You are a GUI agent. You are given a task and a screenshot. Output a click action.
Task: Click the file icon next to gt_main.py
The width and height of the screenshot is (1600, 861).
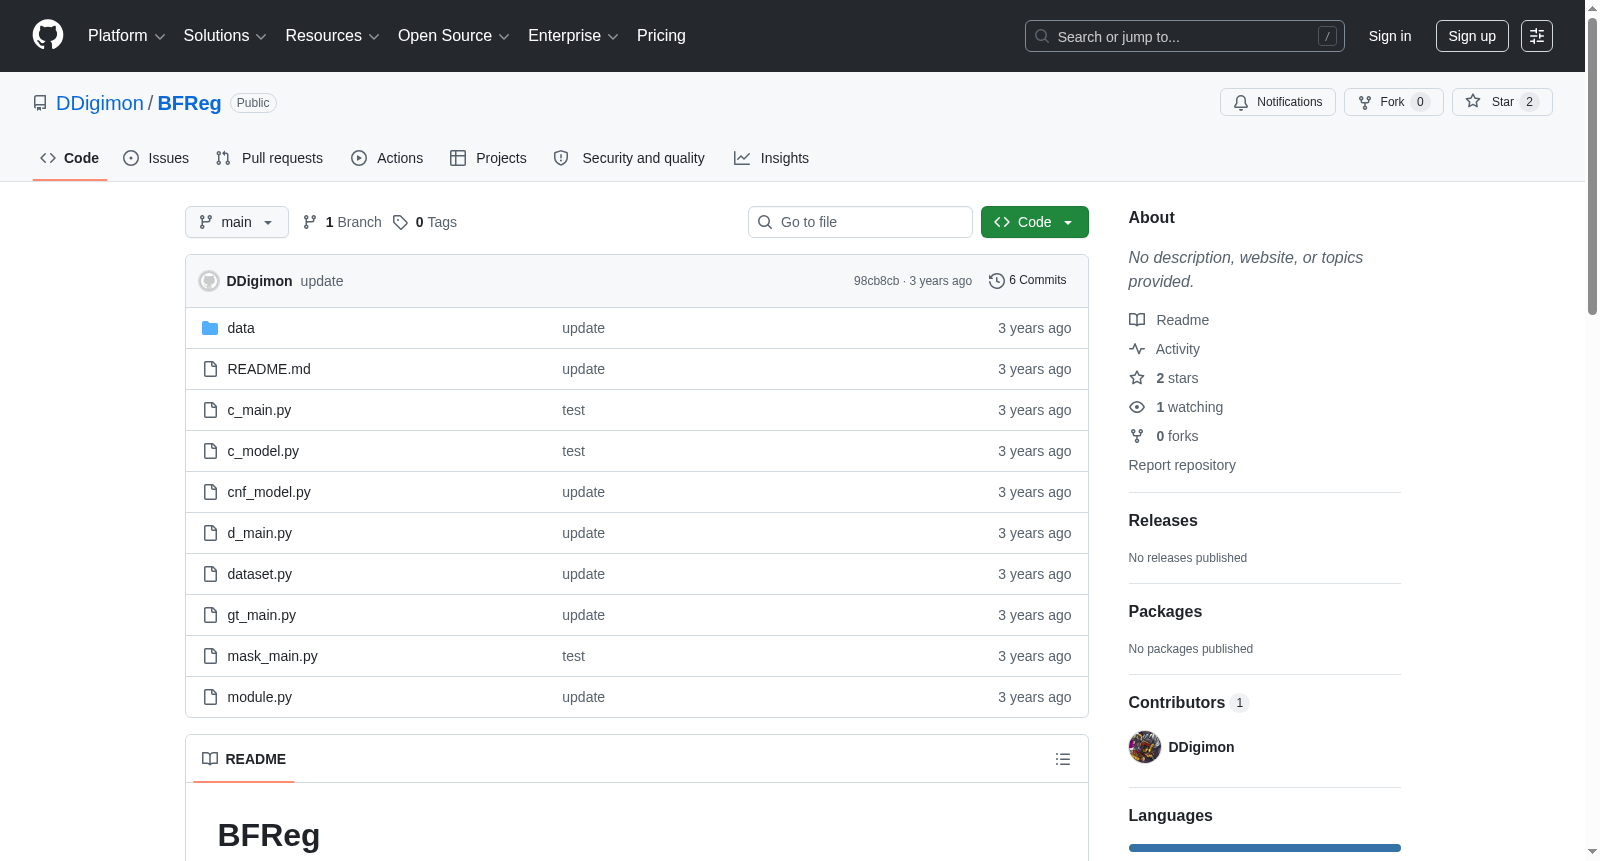click(210, 615)
